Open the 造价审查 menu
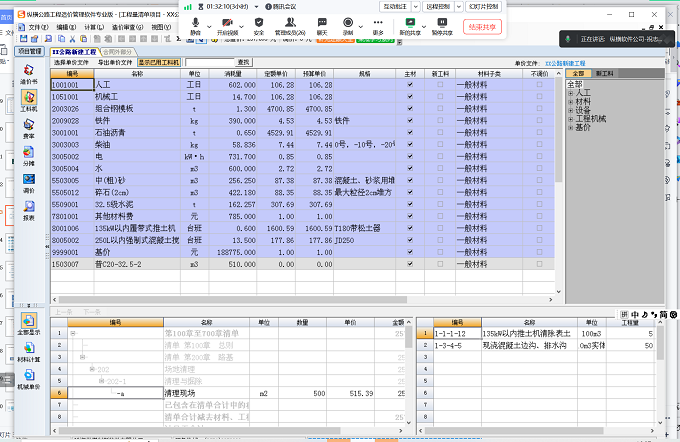680x442 pixels. click(x=128, y=27)
